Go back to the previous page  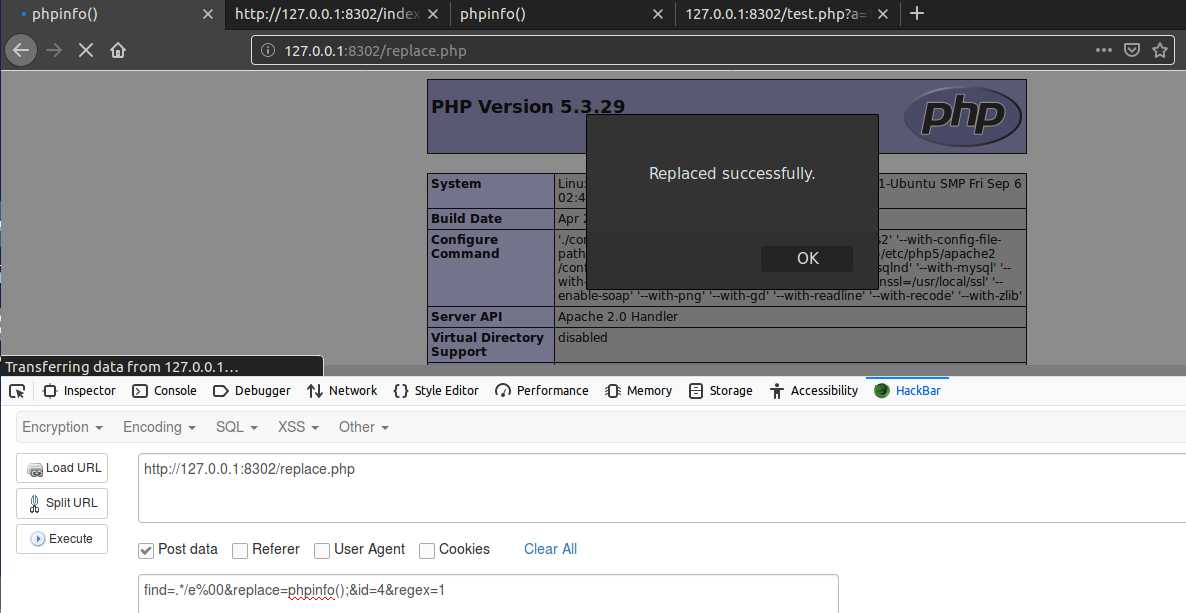point(21,51)
